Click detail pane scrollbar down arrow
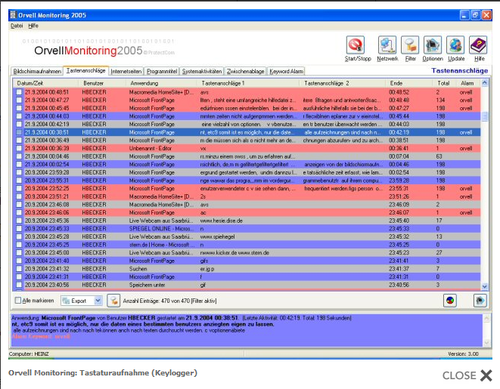 [486, 342]
